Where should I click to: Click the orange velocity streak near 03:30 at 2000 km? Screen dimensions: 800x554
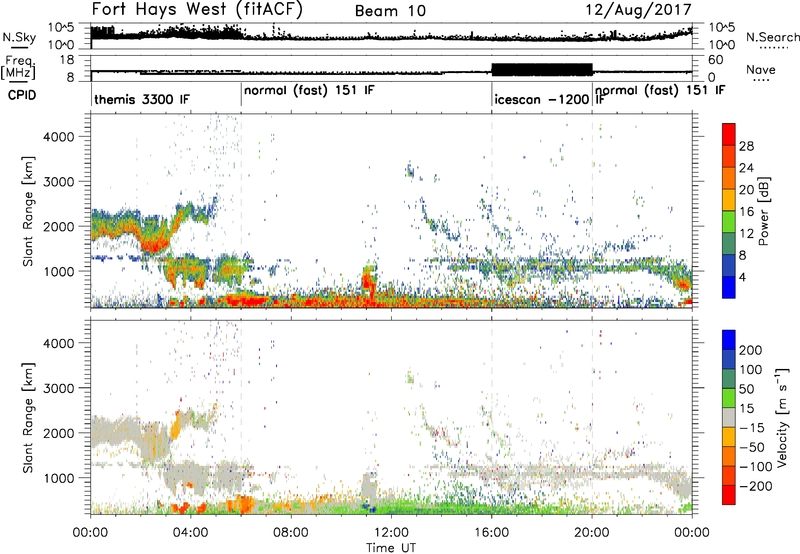175,426
